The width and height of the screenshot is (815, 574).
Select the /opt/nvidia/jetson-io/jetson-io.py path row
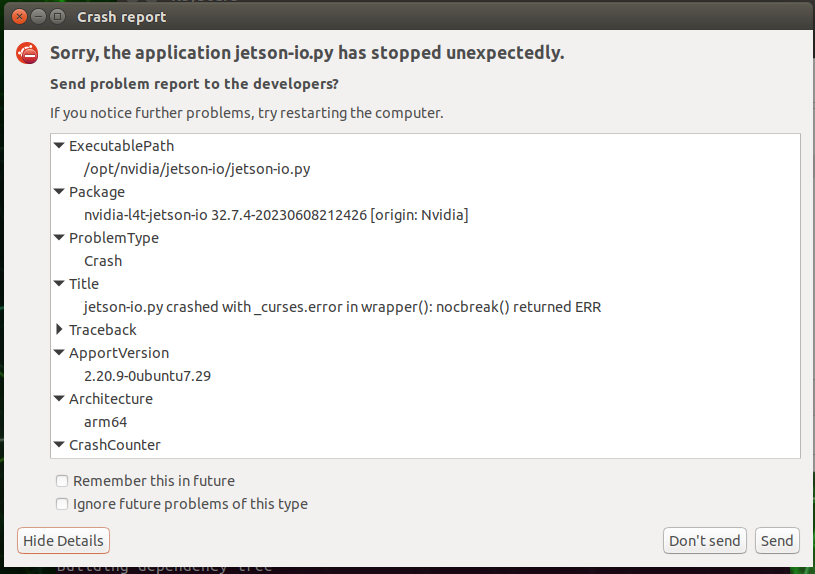coord(197,169)
